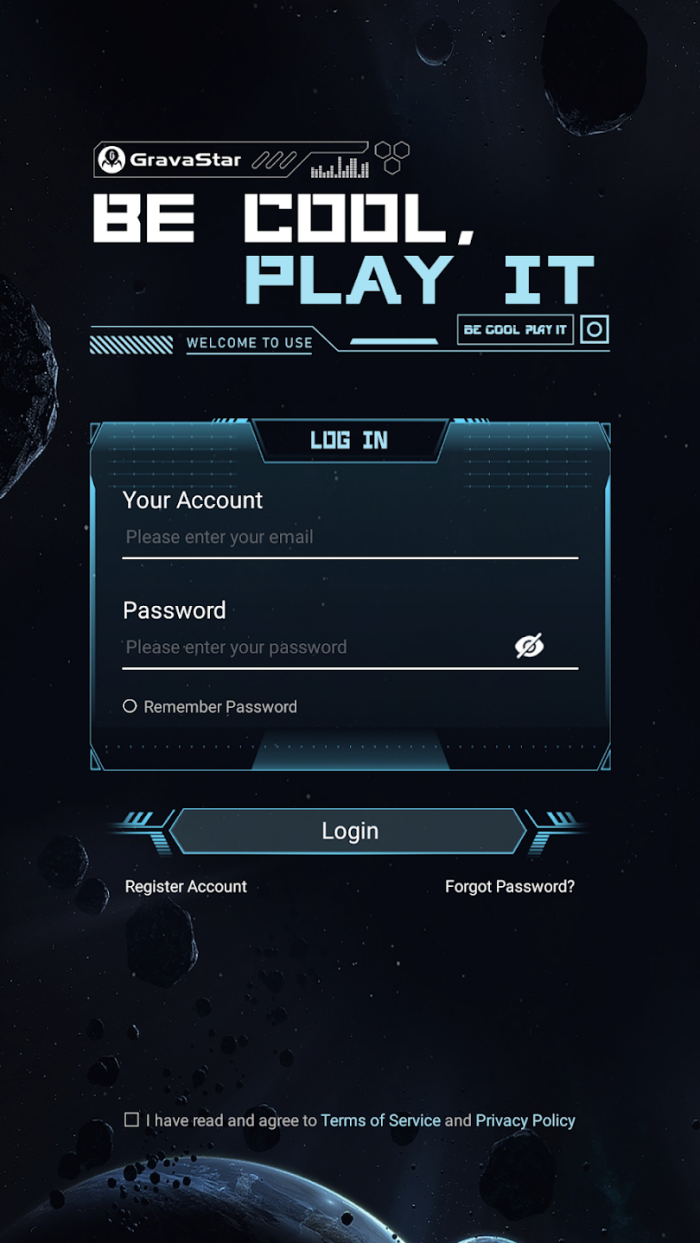Image resolution: width=700 pixels, height=1243 pixels.
Task: Click the Login button
Action: pyautogui.click(x=350, y=831)
